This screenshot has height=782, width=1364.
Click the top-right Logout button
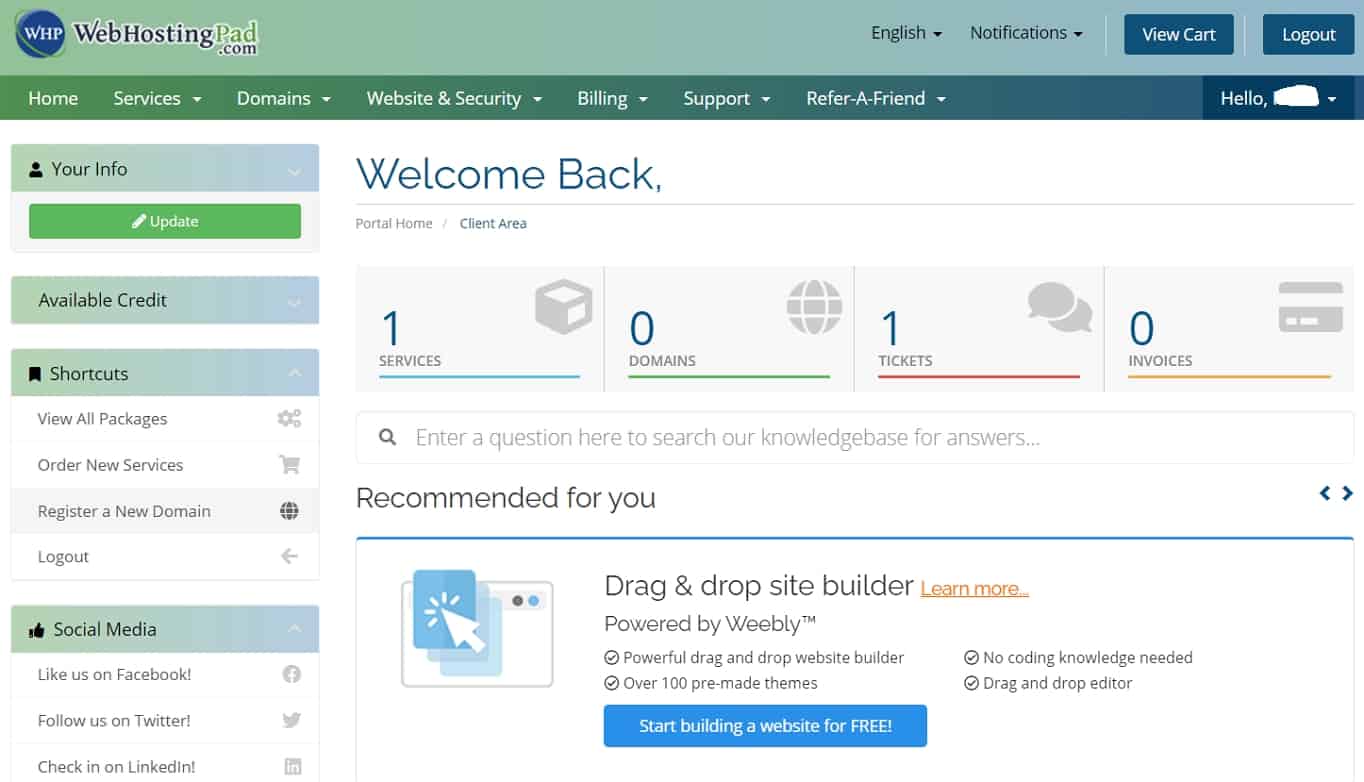coord(1308,34)
